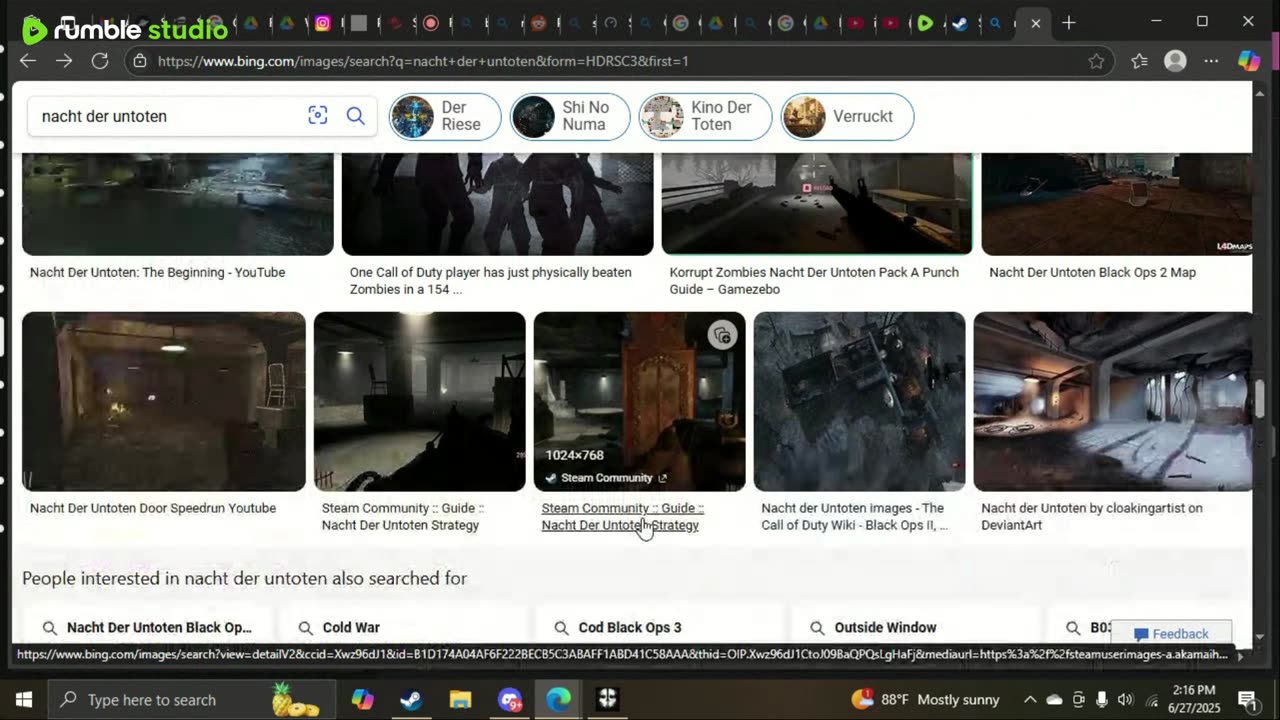This screenshot has height=720, width=1280.
Task: Open the volume speaker tray icon
Action: click(x=1126, y=700)
